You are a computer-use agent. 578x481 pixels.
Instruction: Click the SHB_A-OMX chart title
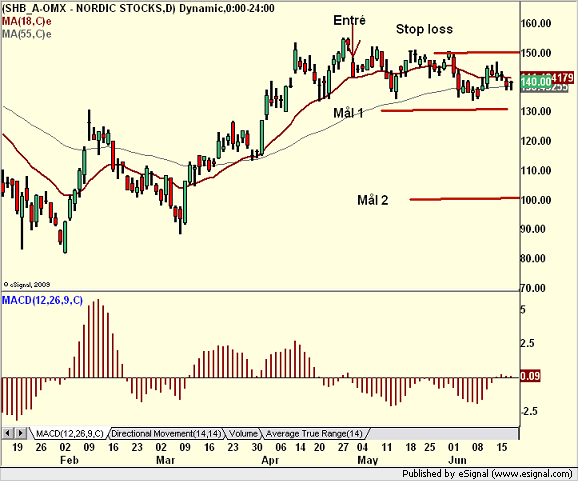coord(138,8)
